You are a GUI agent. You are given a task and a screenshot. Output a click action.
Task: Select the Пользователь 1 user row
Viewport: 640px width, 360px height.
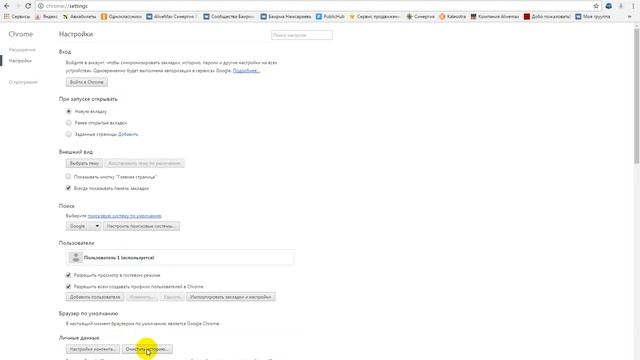(x=180, y=258)
